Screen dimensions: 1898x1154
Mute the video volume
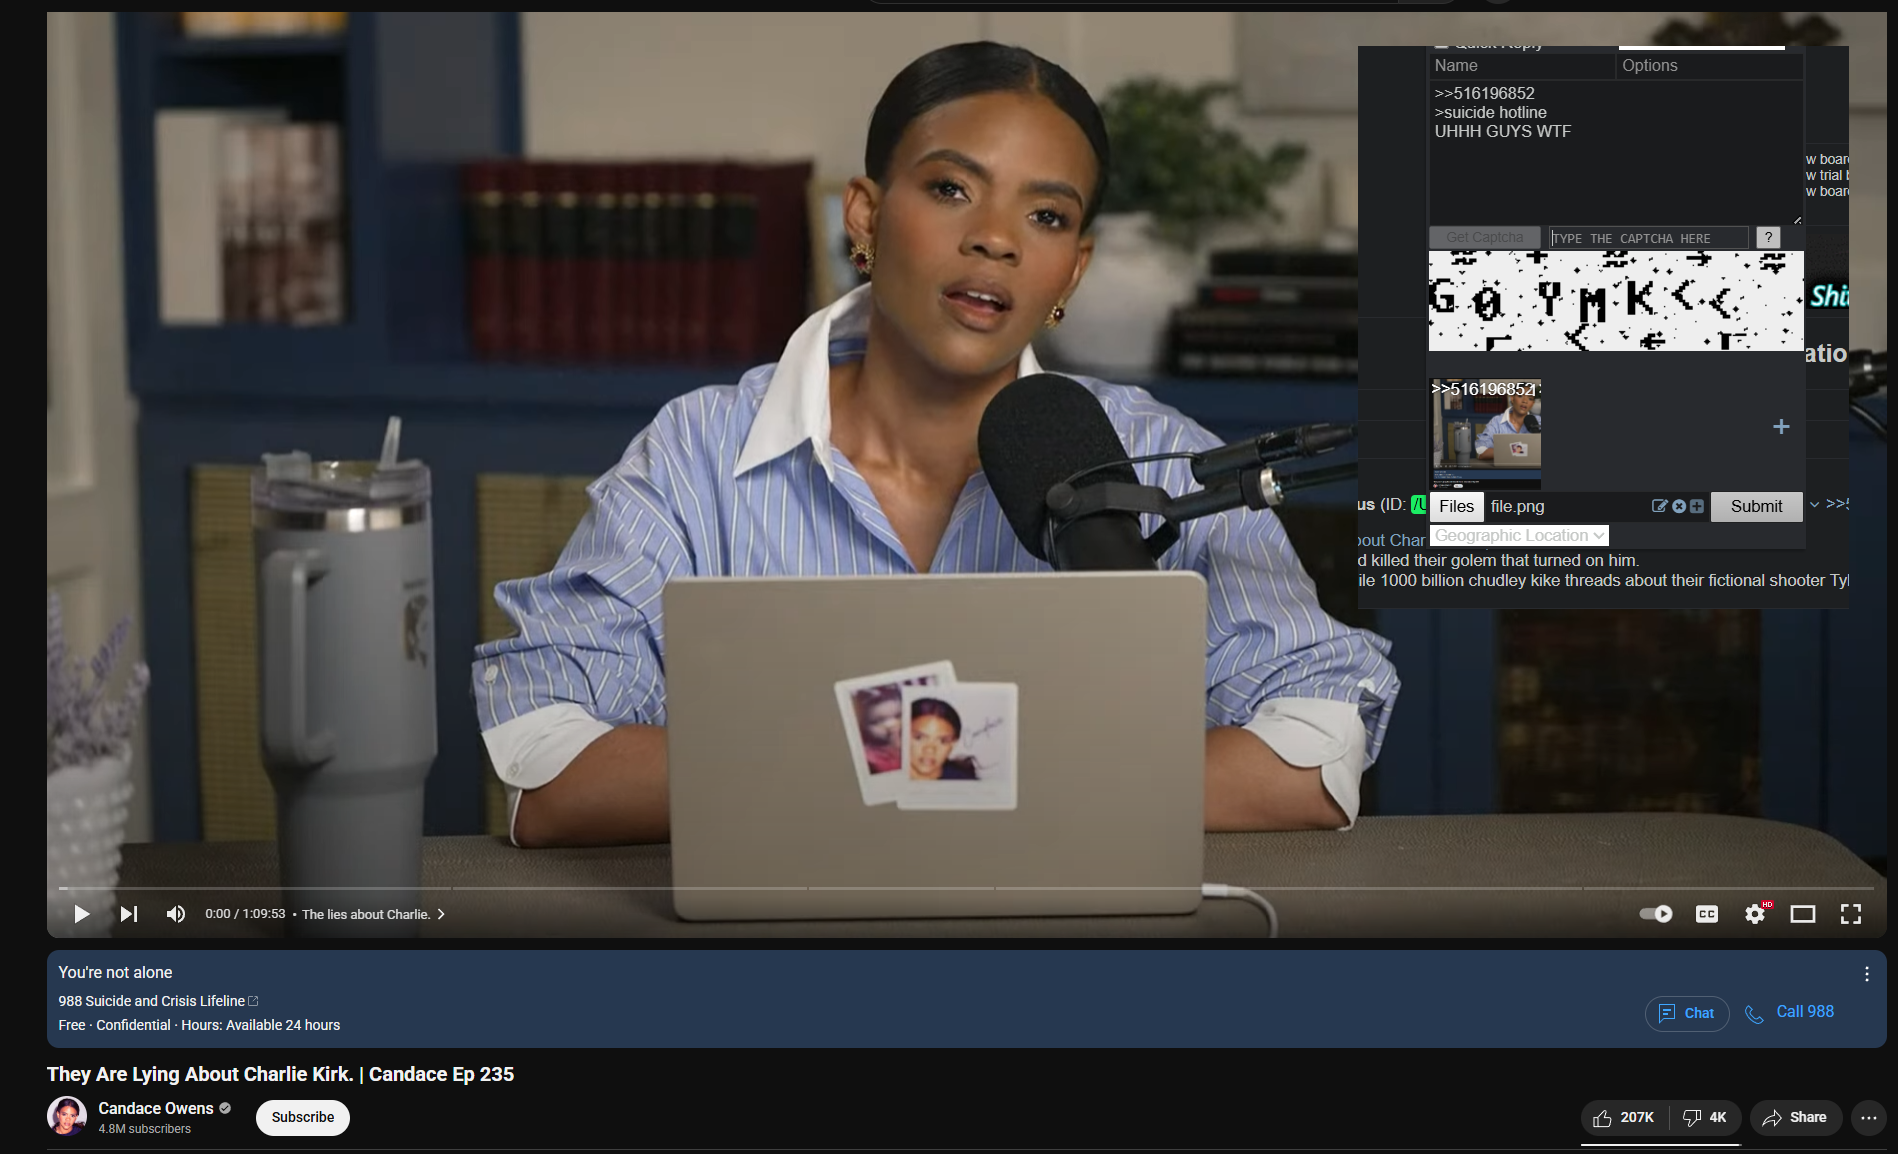tap(176, 914)
